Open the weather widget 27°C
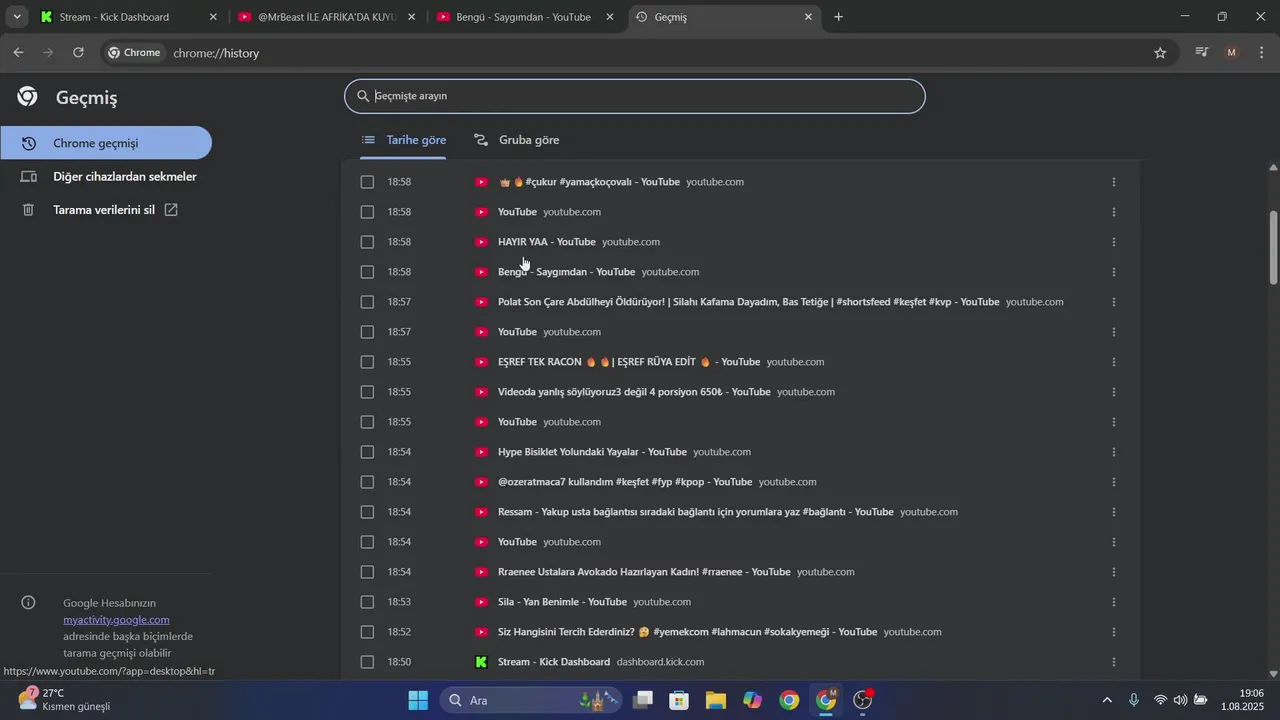Viewport: 1280px width, 720px height. coord(65,700)
